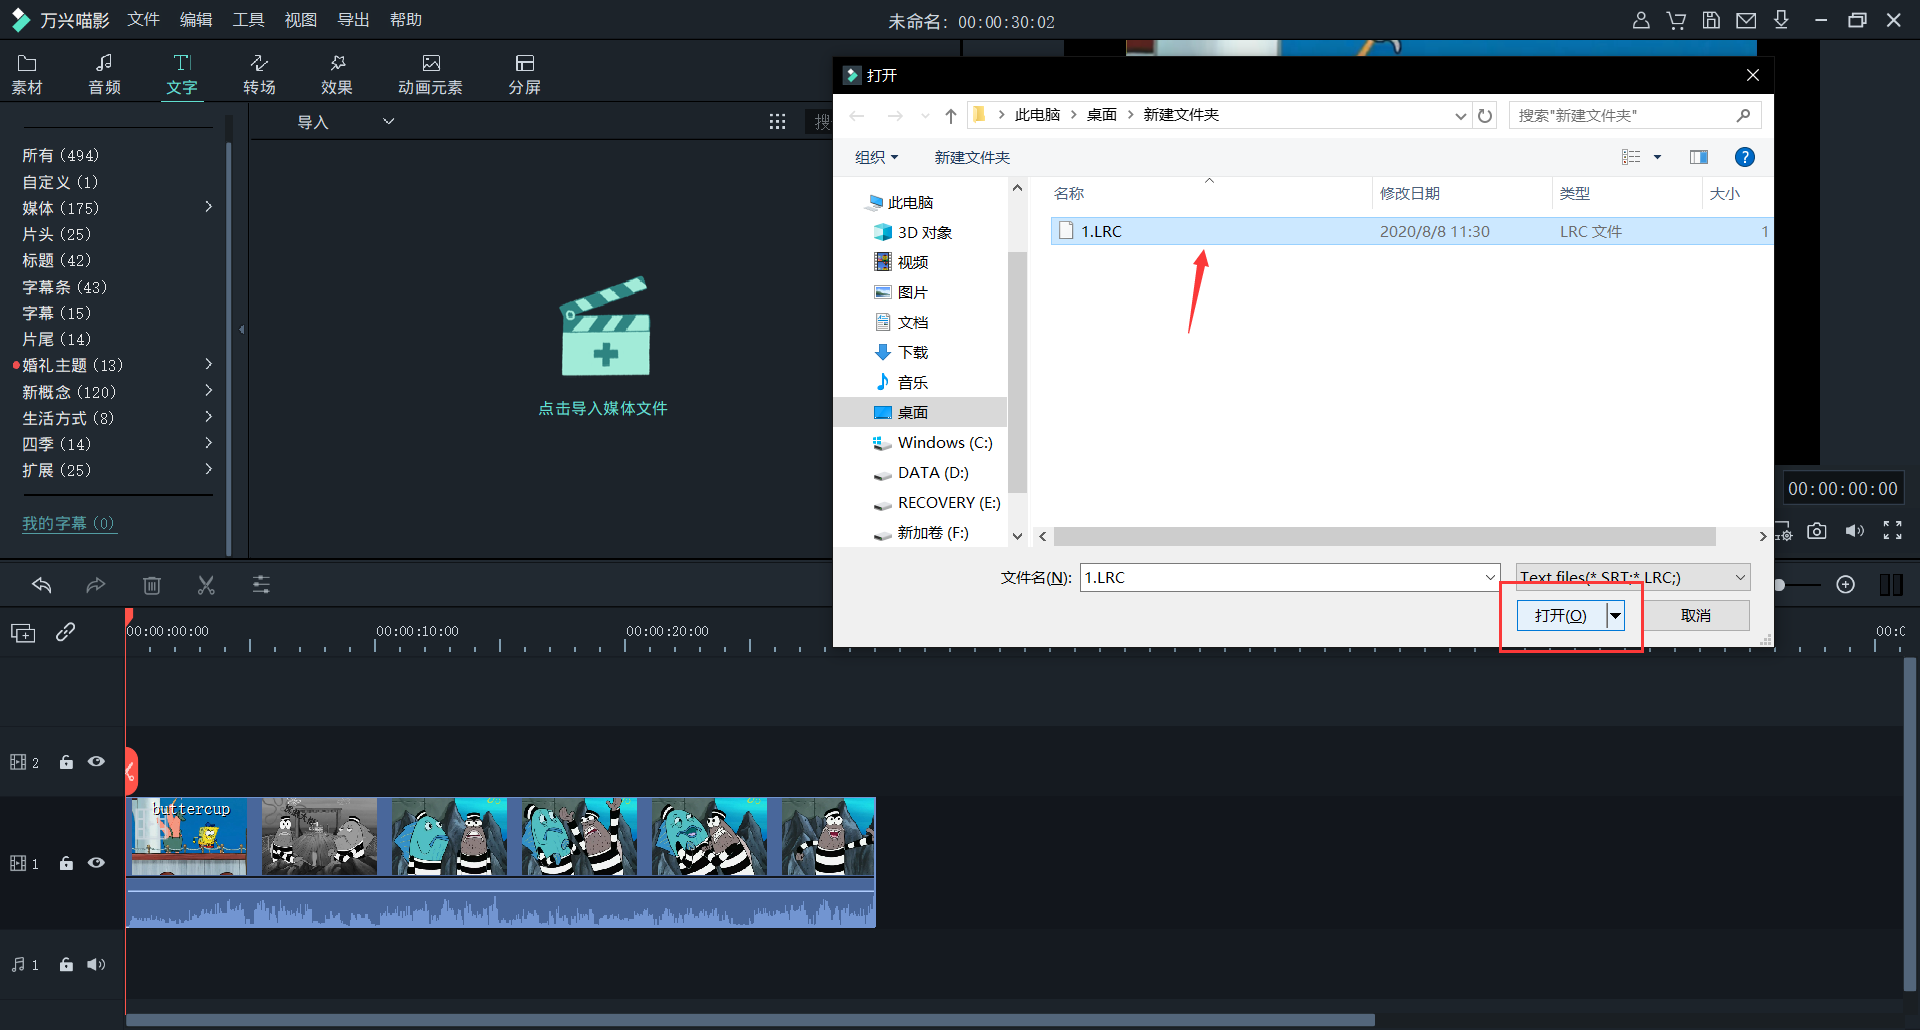Select the buttercup video clip on track 1
Screen dimensions: 1920x1030
(500, 862)
